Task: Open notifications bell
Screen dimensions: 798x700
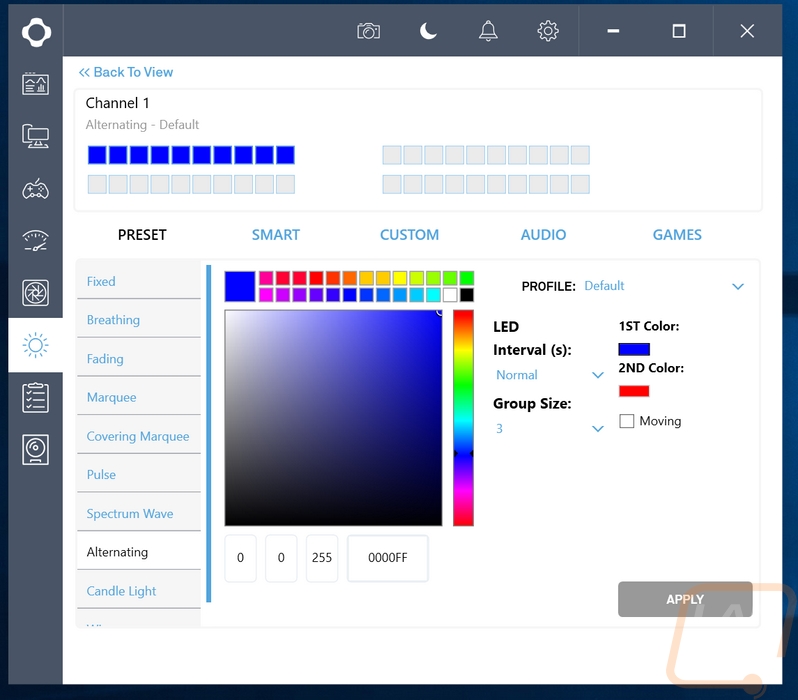Action: (x=488, y=31)
